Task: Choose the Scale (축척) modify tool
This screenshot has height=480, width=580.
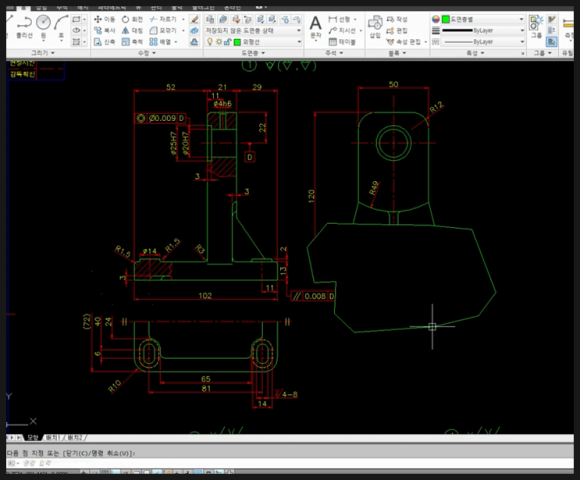Action: point(132,42)
